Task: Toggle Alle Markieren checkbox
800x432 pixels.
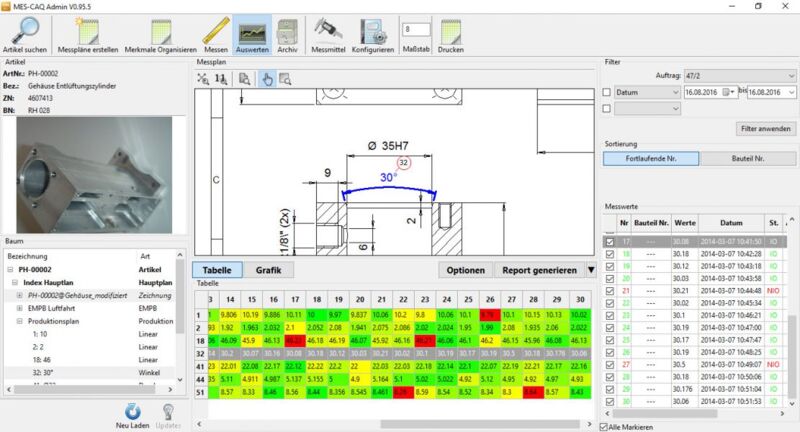Action: (x=604, y=427)
